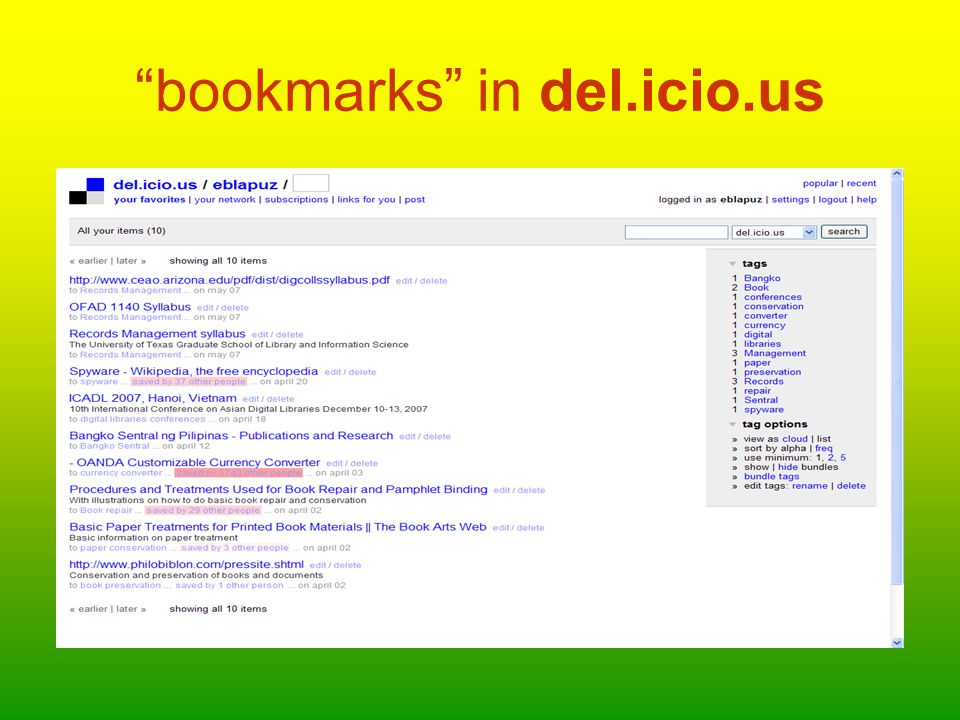Viewport: 960px width, 720px height.
Task: Hide tag bundles
Action: coord(787,467)
